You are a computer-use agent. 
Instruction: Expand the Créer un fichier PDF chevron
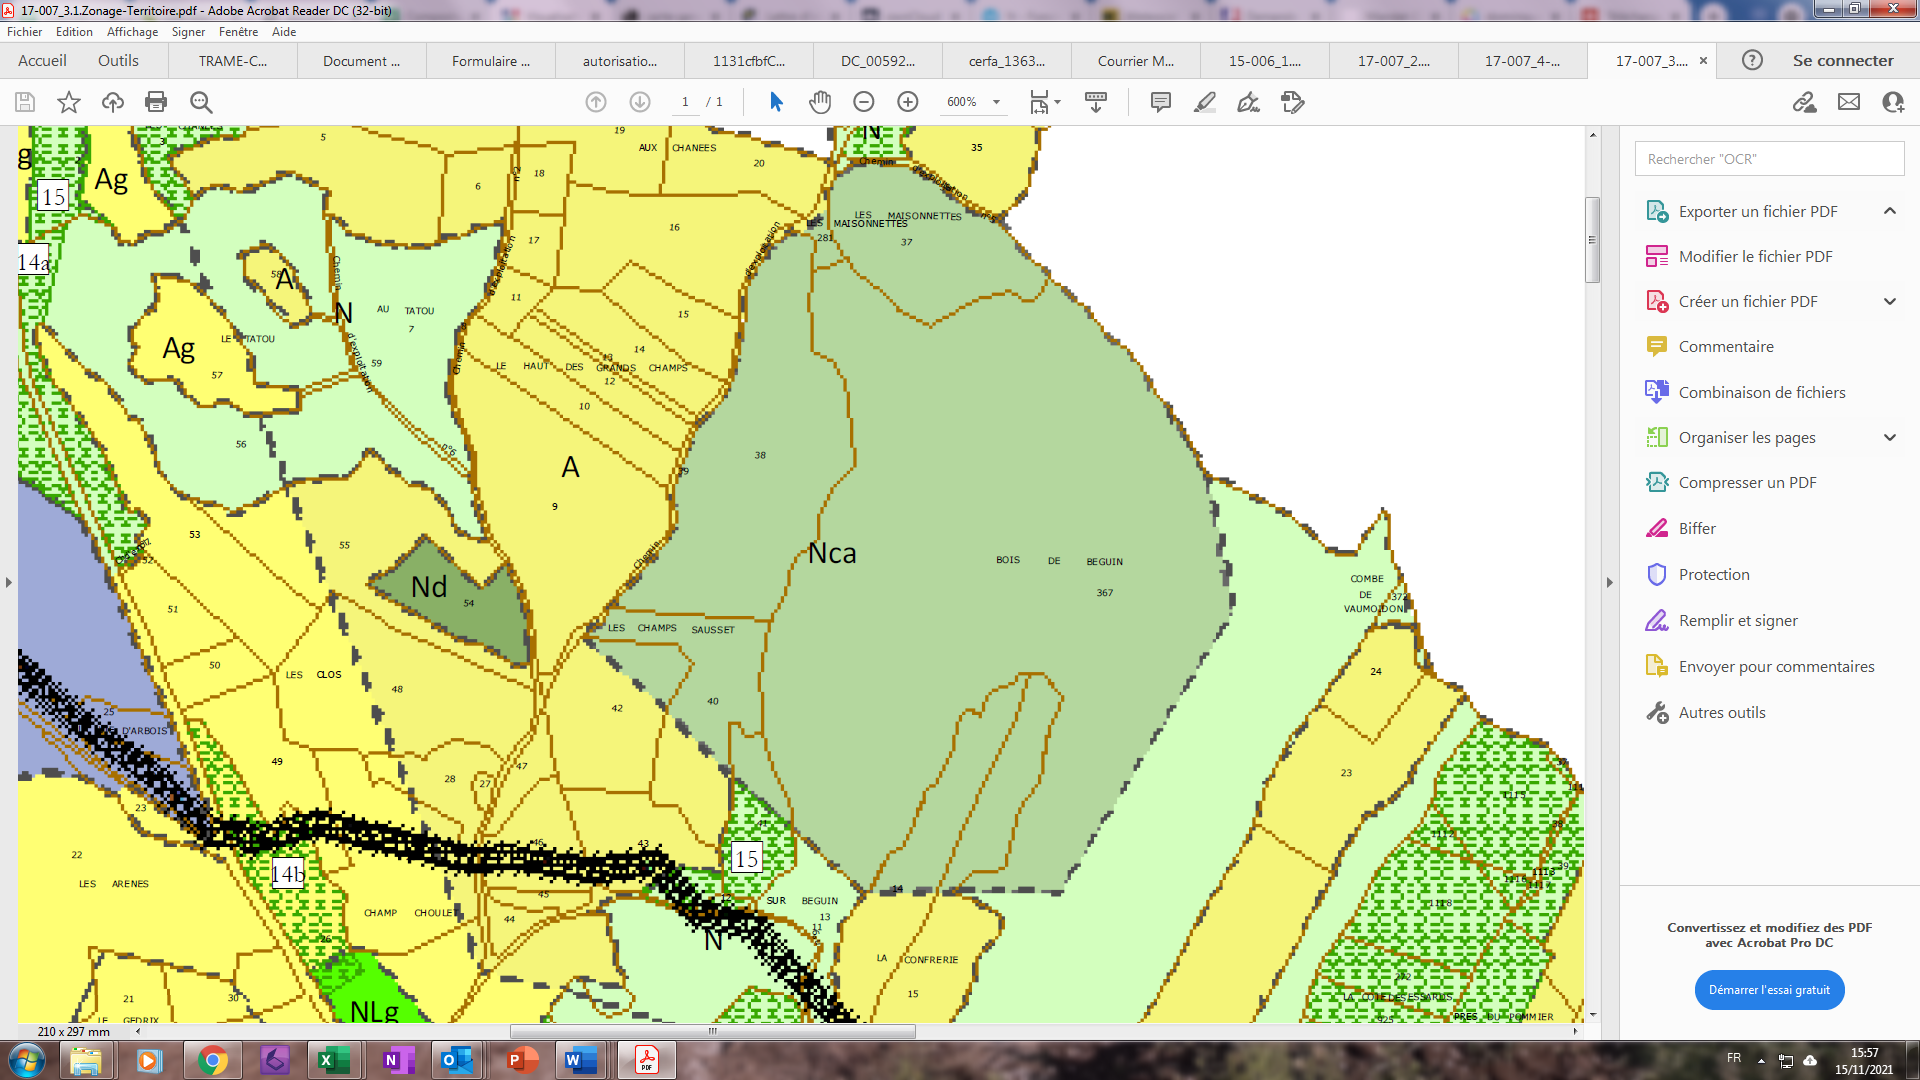[x=1890, y=302]
